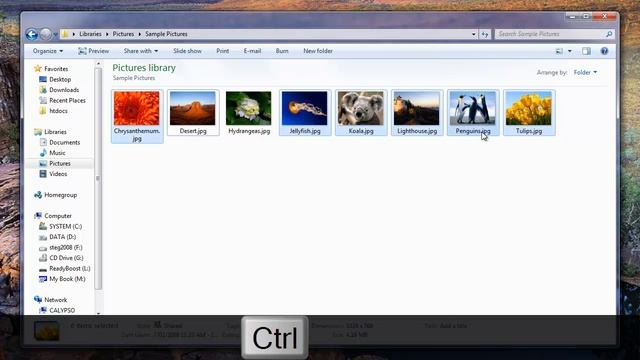
Task: Select Libraries in the address breadcrumb
Action: tap(90, 34)
